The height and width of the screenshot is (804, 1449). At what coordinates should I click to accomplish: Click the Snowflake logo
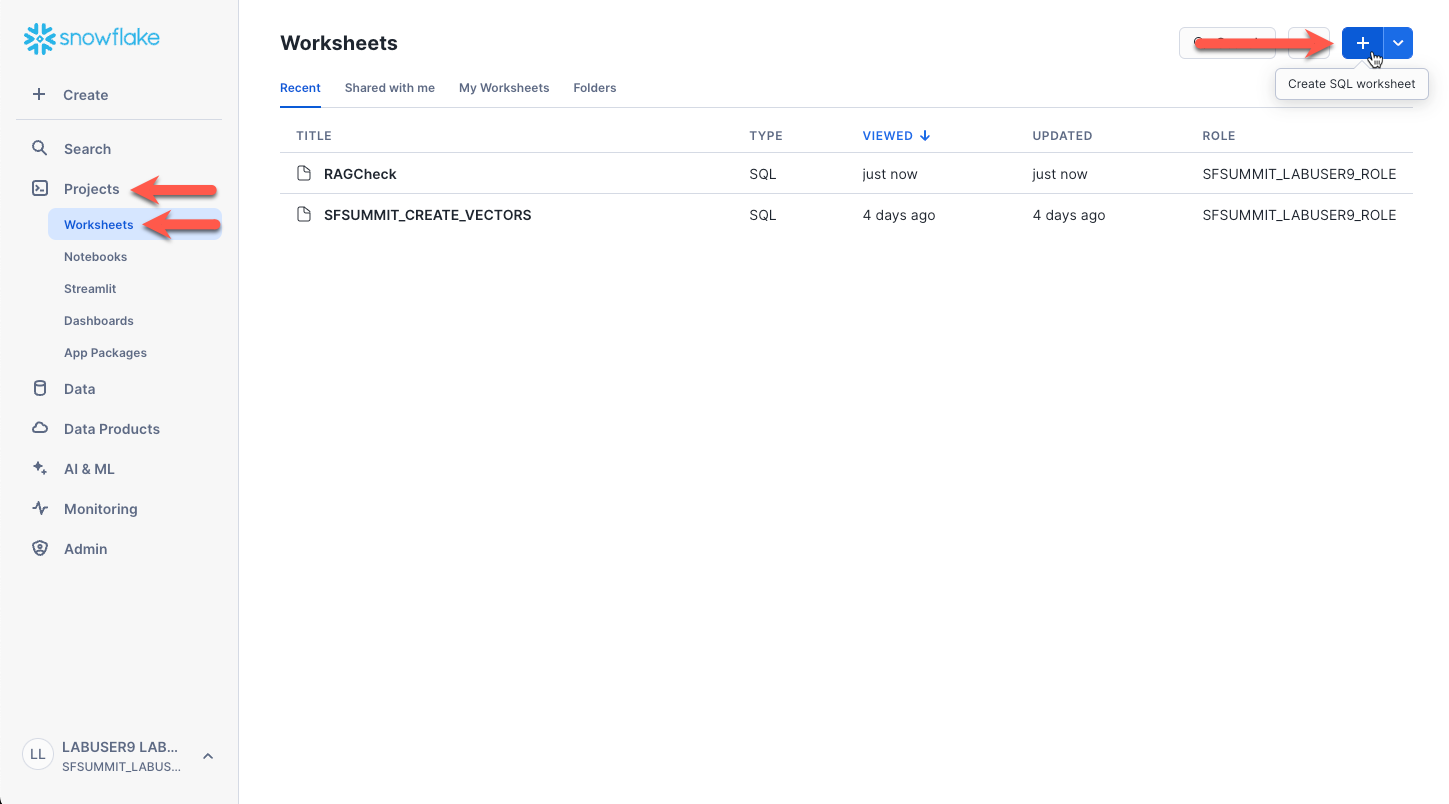pyautogui.click(x=92, y=39)
